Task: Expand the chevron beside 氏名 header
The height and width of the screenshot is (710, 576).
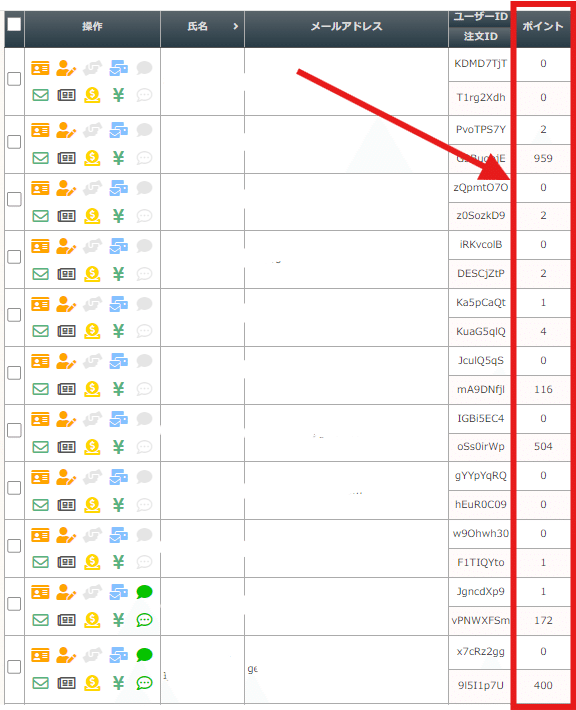Action: 235,27
